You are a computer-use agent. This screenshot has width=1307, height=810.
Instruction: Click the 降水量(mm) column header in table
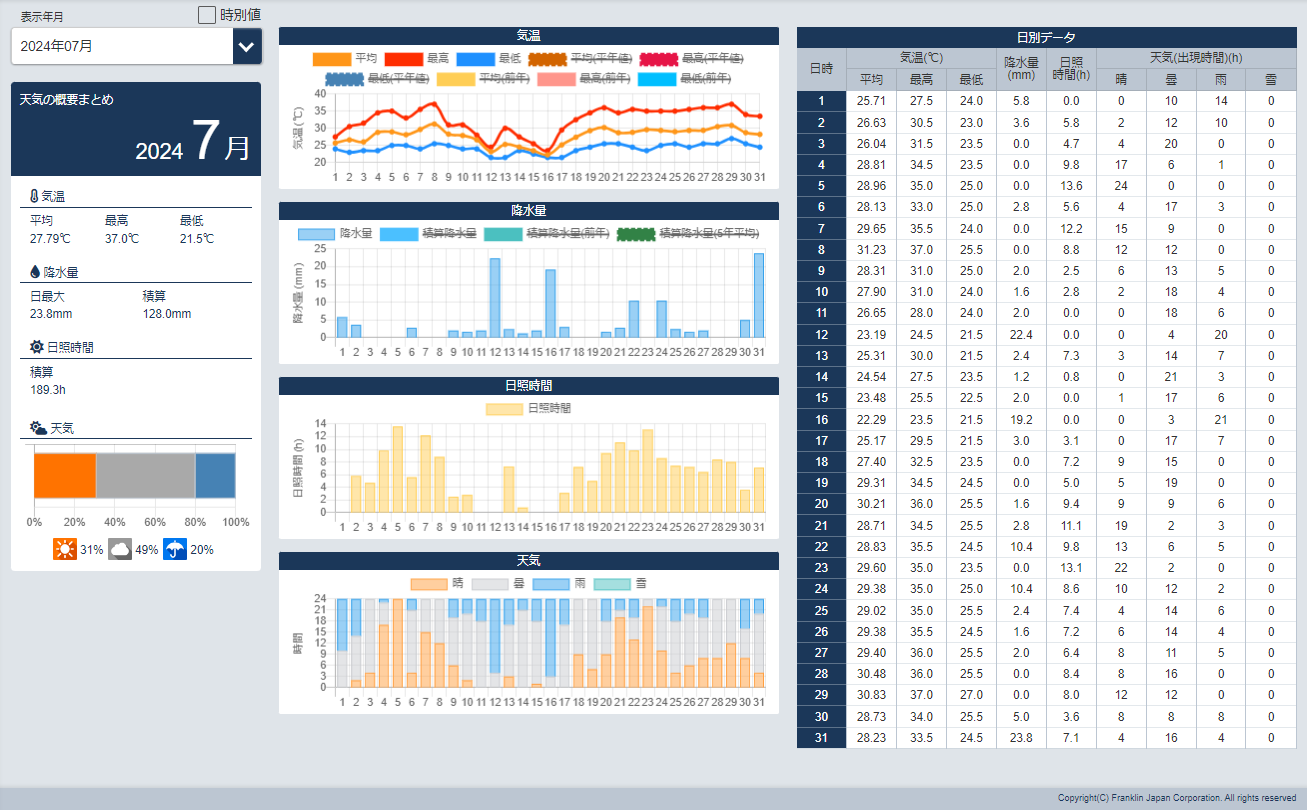[1021, 68]
